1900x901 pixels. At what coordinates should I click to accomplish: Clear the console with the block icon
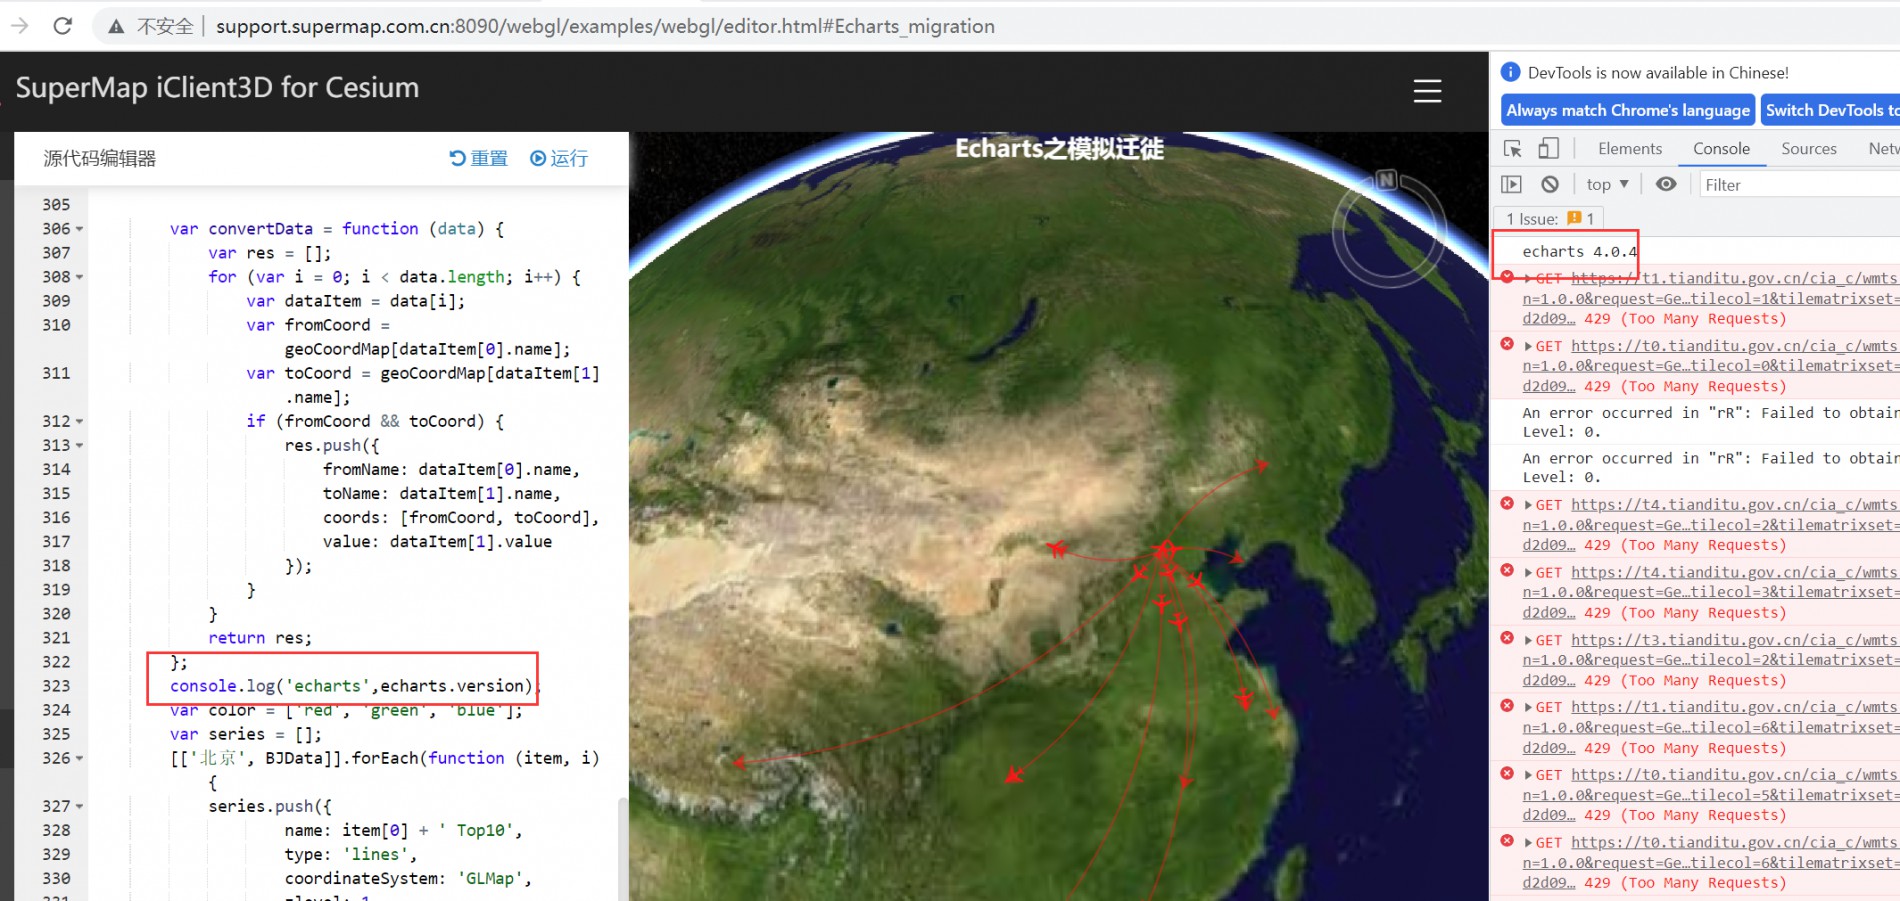[x=1550, y=185]
